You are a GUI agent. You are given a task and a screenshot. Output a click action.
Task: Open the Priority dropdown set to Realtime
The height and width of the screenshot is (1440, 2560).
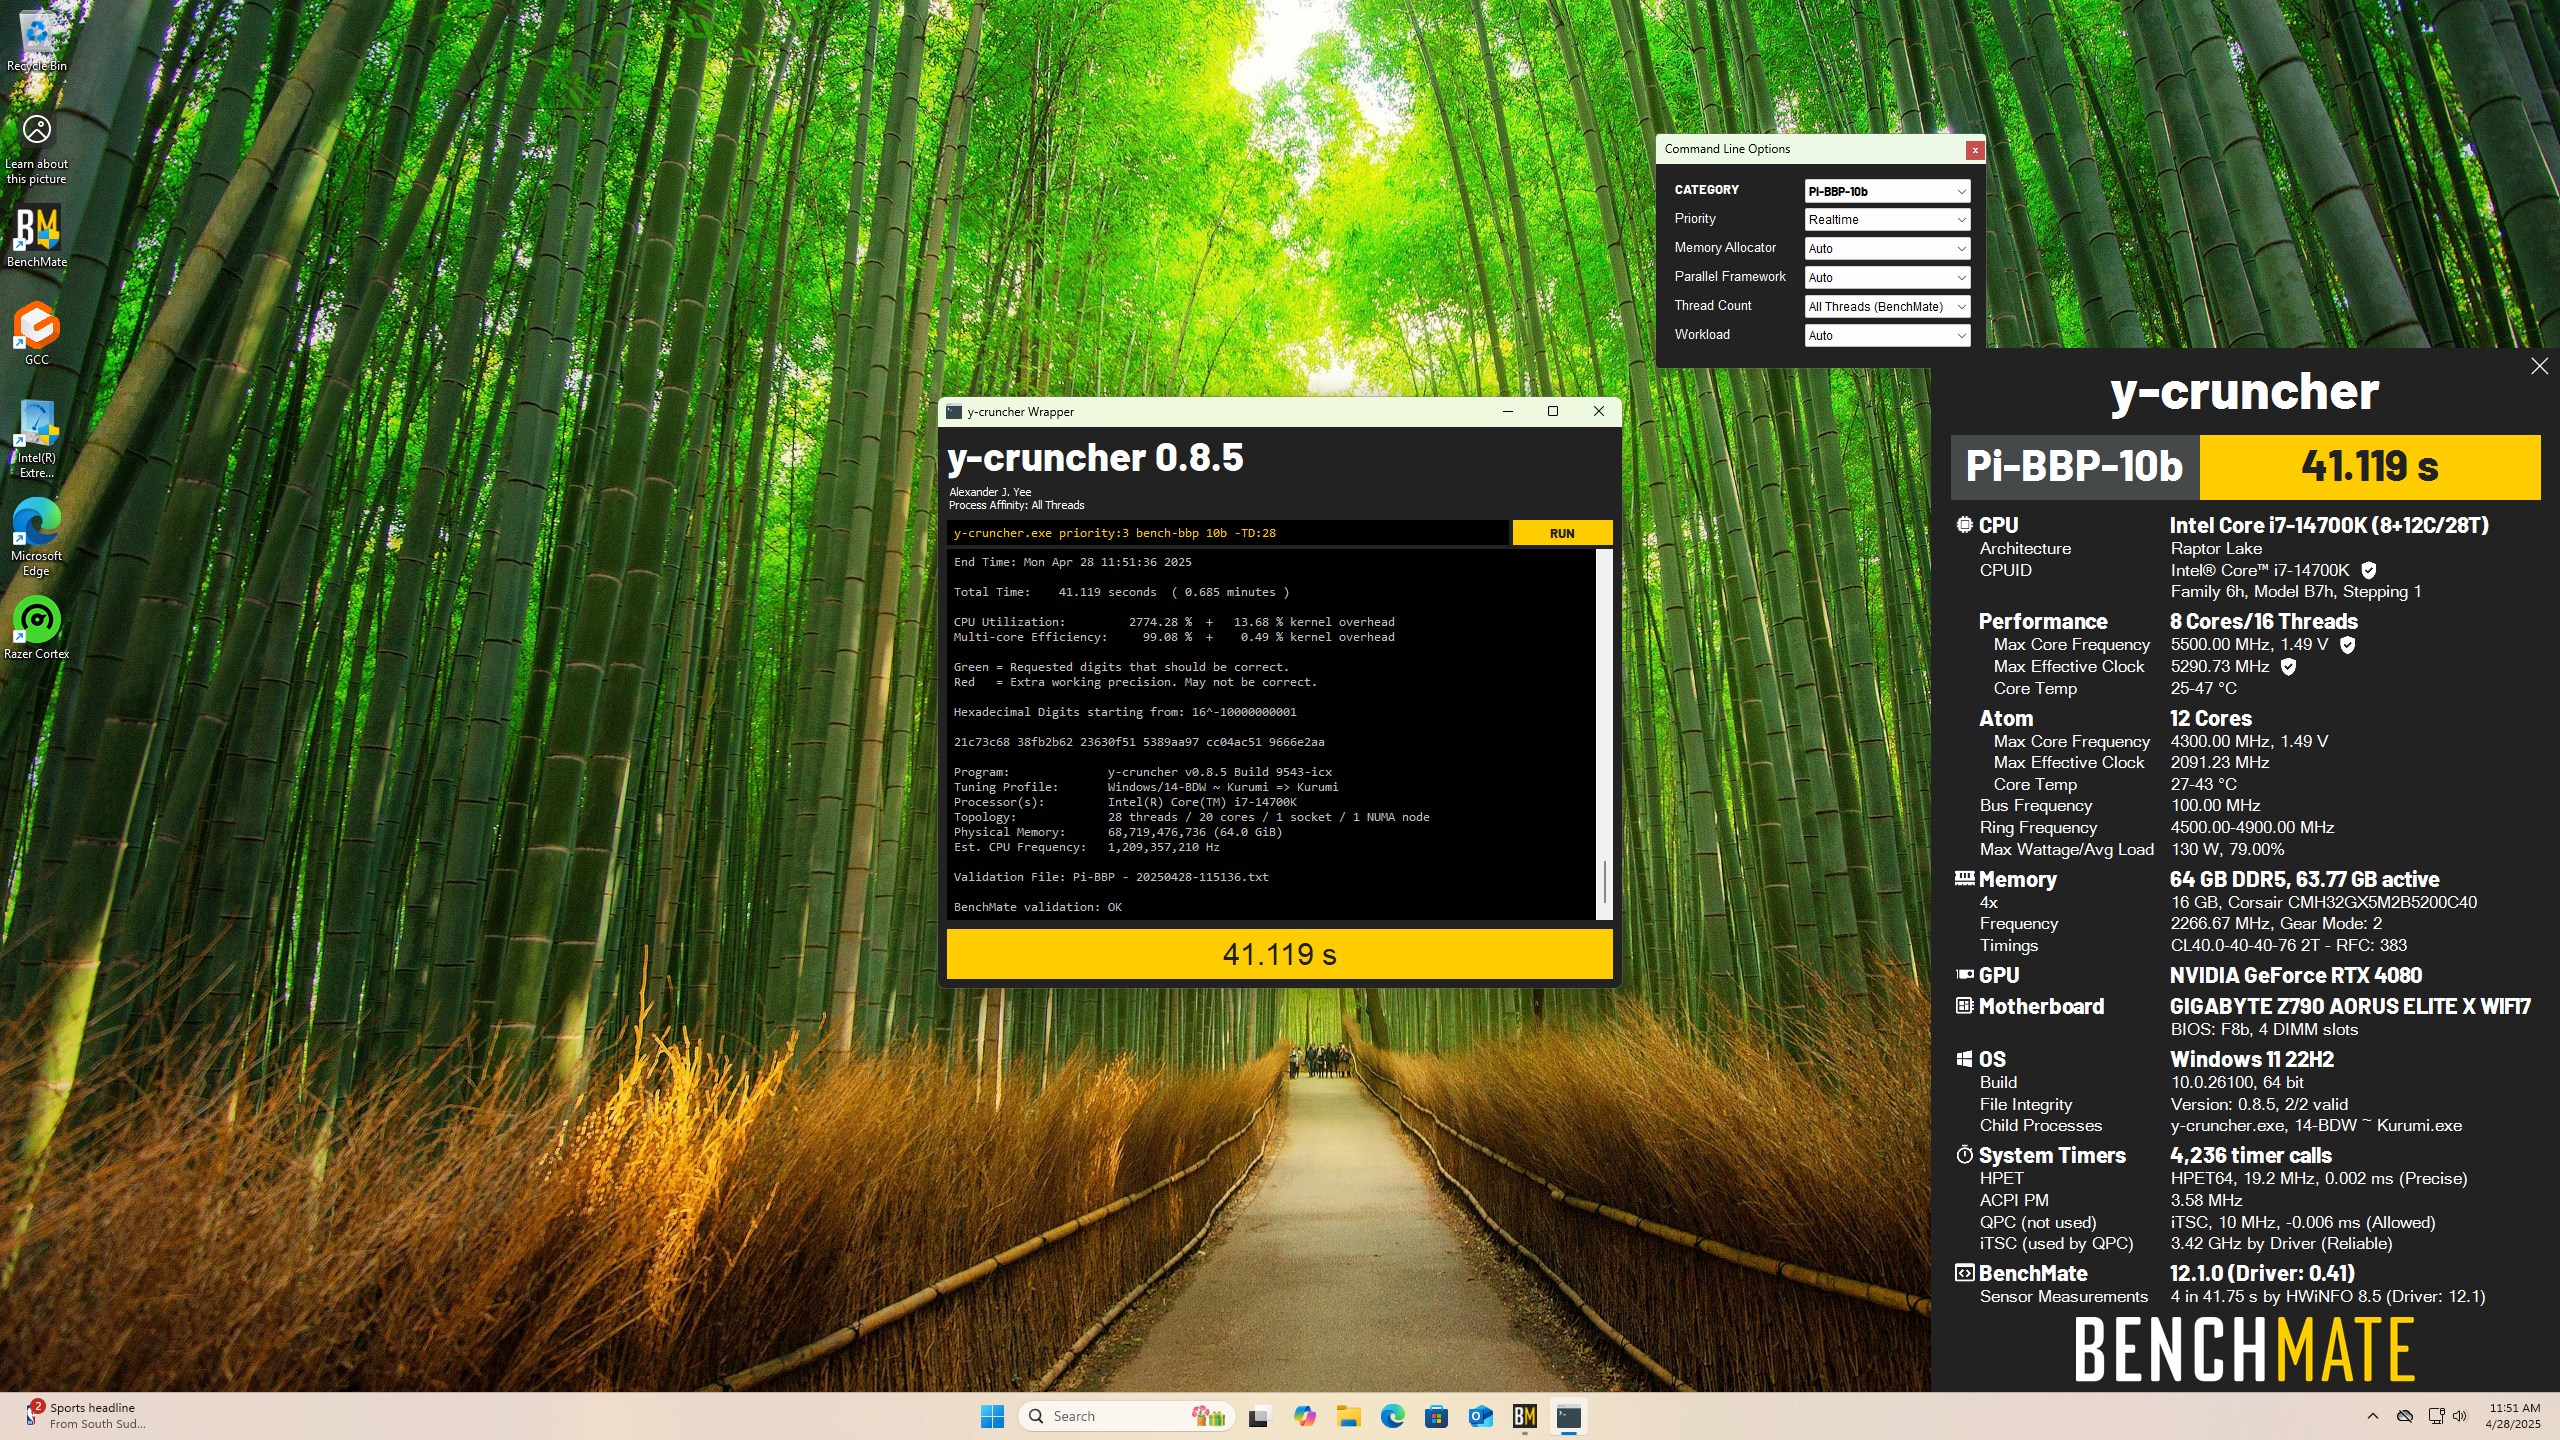pyautogui.click(x=1887, y=220)
